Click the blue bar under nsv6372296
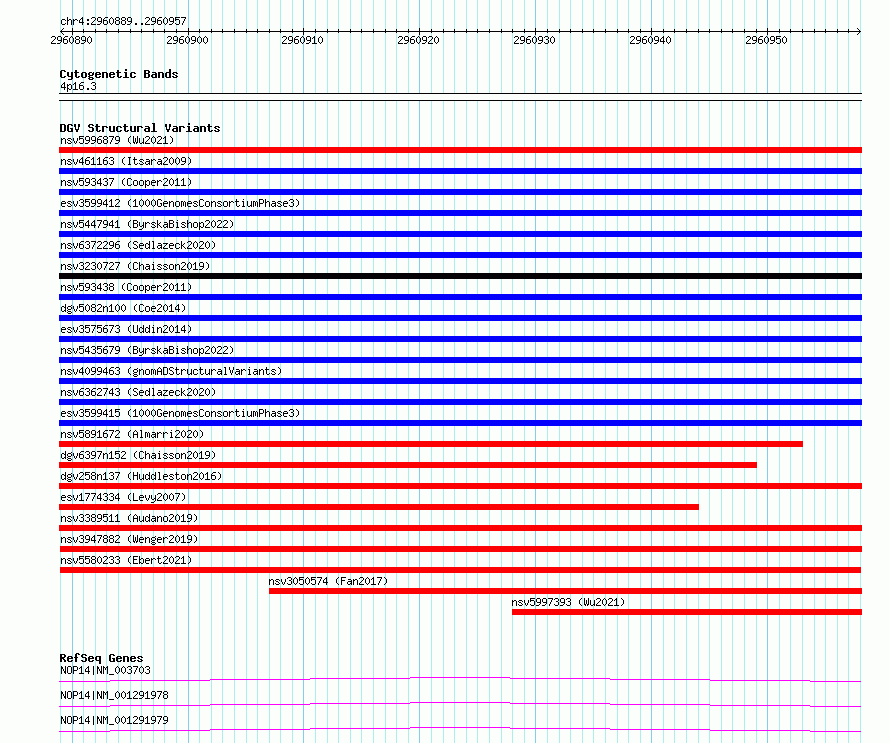 coord(460,255)
